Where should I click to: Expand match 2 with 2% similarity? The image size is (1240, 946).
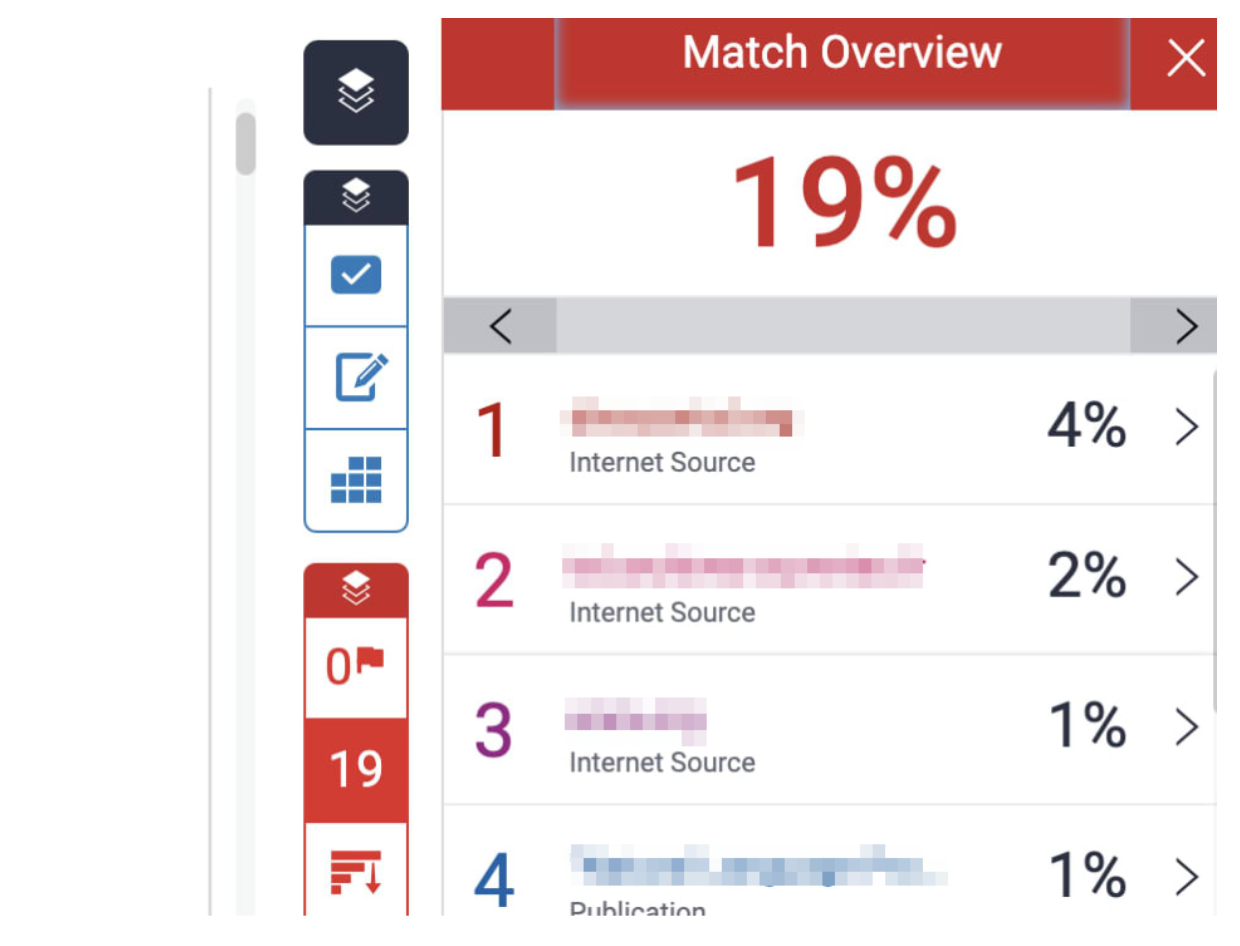click(1186, 577)
